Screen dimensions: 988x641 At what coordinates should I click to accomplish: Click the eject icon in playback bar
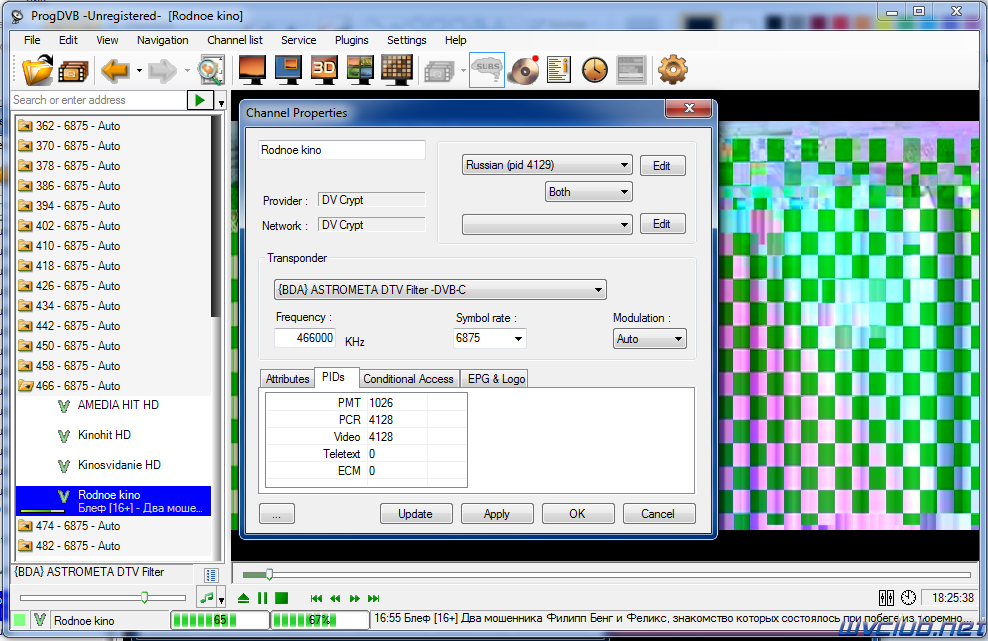tap(243, 598)
